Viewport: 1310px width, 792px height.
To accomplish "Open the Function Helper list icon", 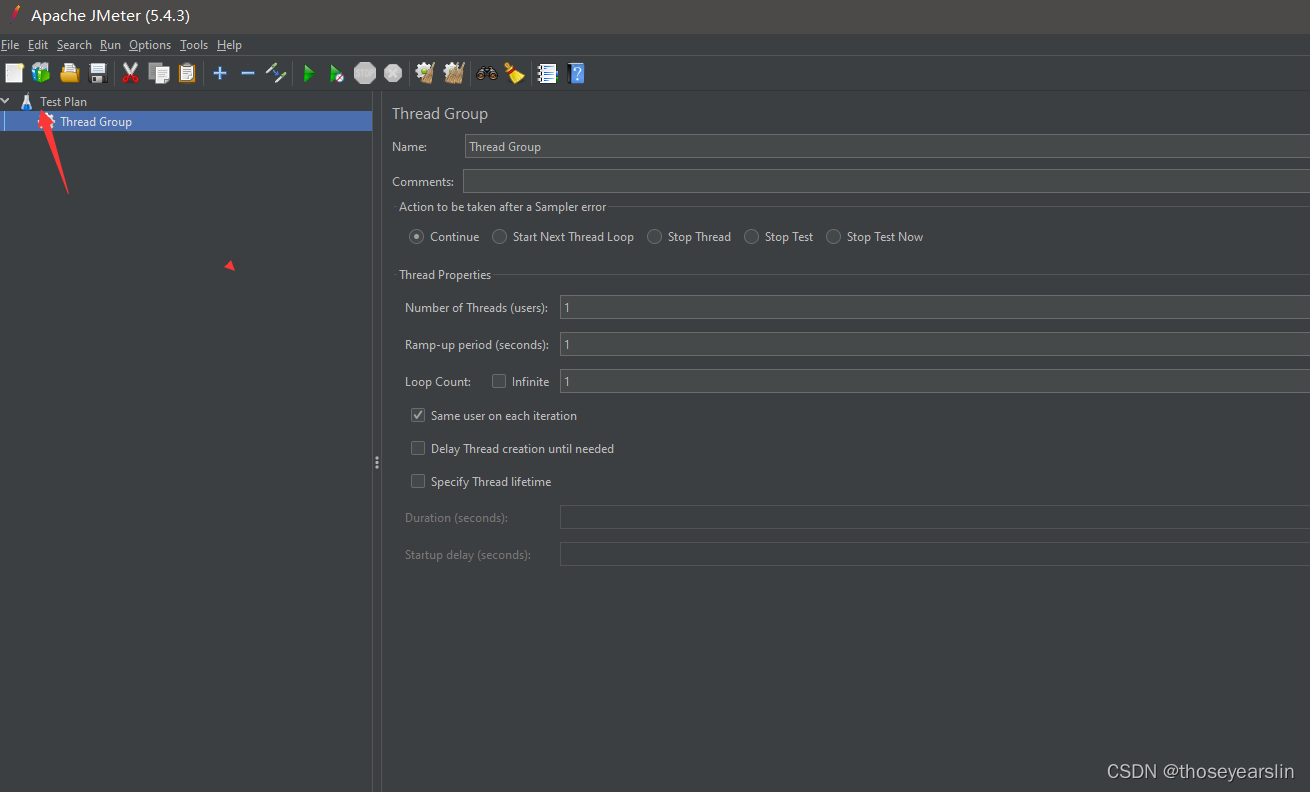I will click(547, 73).
